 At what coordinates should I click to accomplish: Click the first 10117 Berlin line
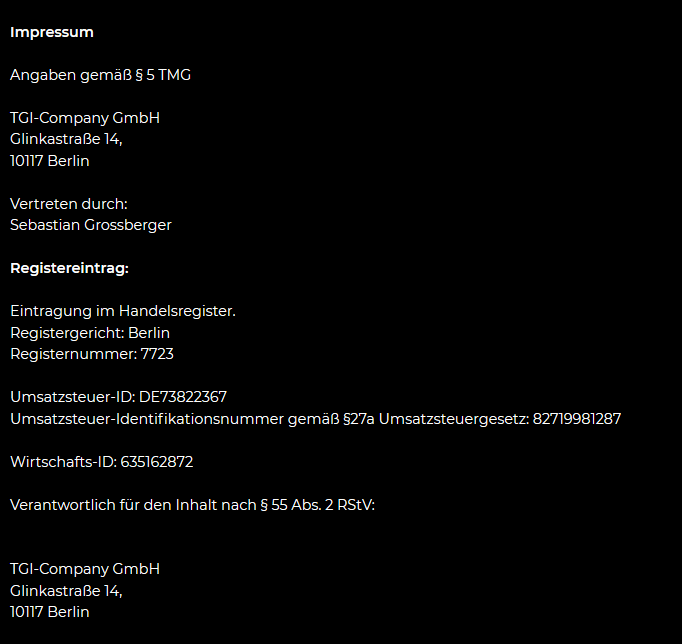tap(50, 161)
